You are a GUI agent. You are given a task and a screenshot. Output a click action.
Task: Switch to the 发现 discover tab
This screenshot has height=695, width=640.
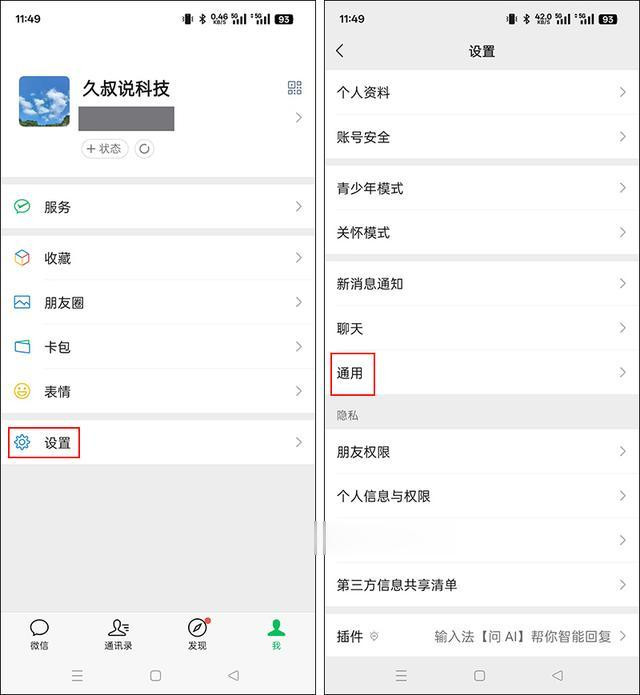197,634
